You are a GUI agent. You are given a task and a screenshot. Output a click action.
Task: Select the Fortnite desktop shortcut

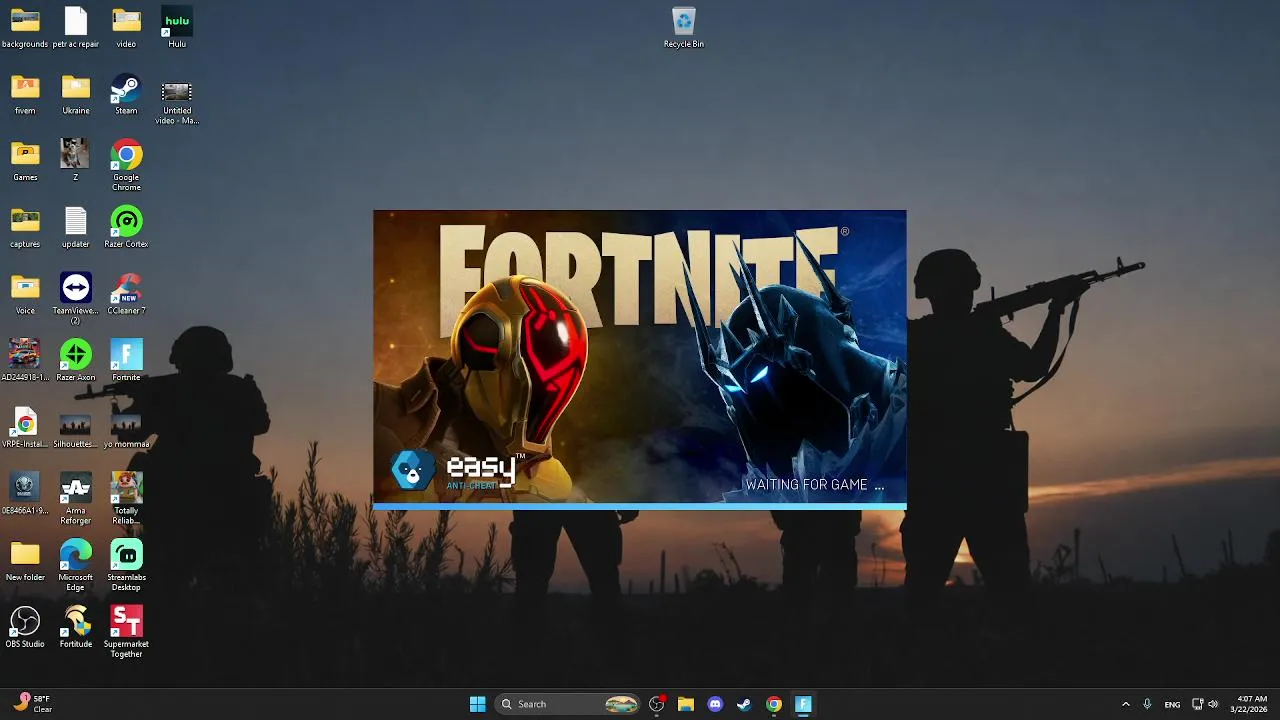pyautogui.click(x=126, y=361)
